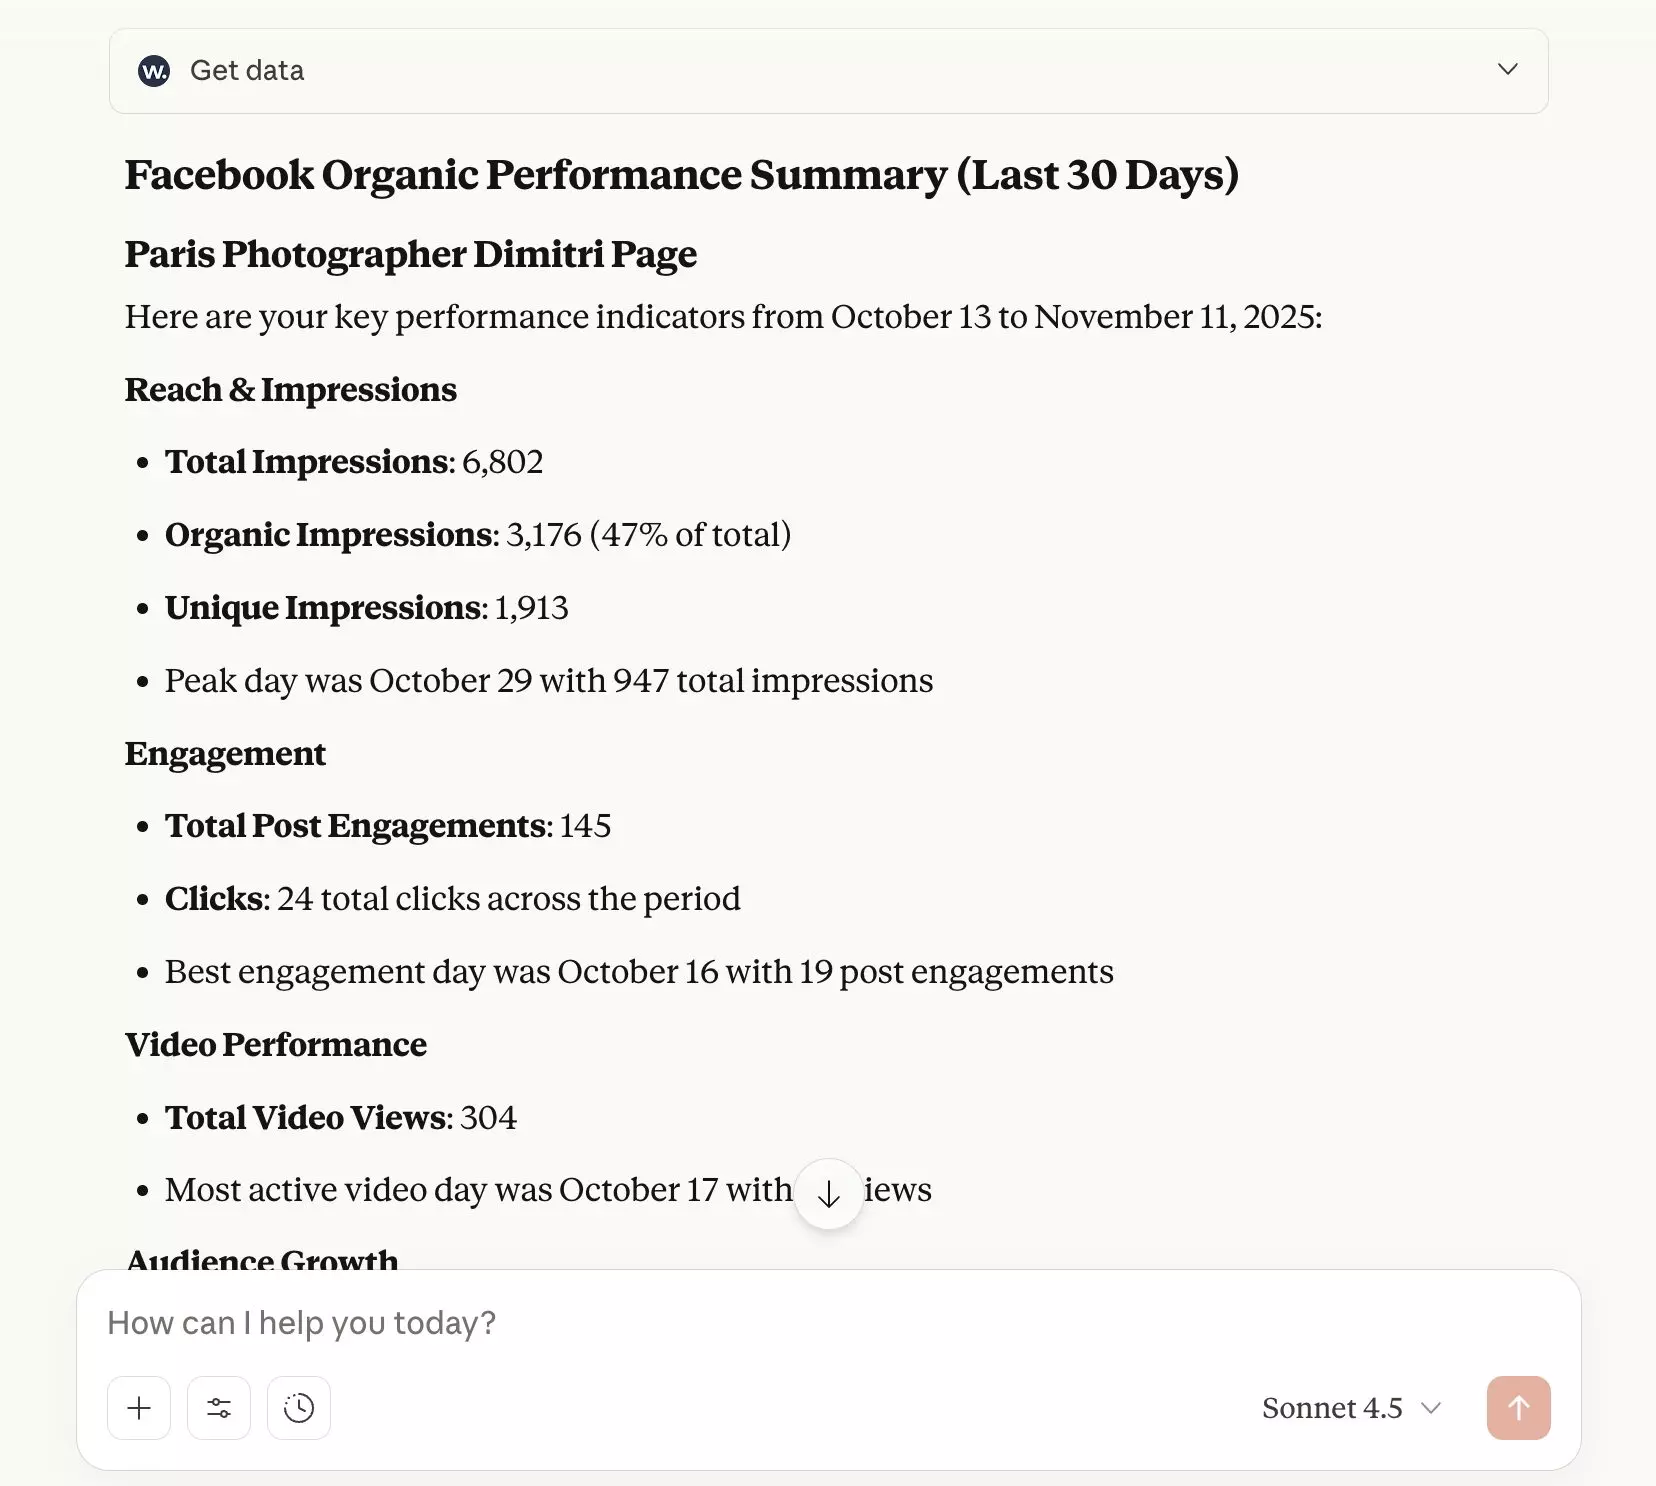The height and width of the screenshot is (1486, 1656).
Task: Click the Facebook Organic Performance Summary heading
Action: pos(681,175)
